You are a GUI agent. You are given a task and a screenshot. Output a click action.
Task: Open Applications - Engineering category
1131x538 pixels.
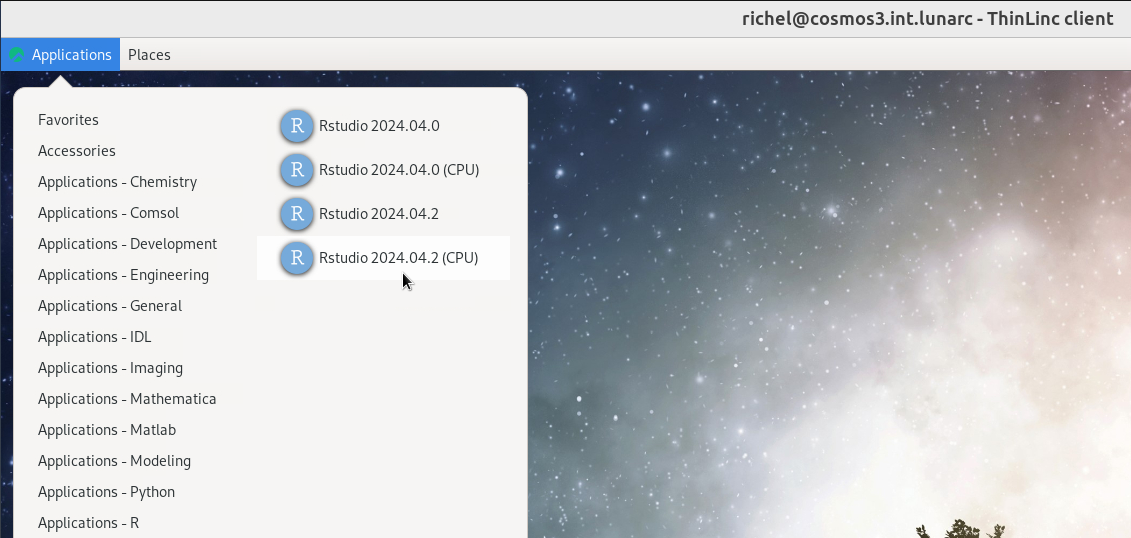(x=123, y=275)
